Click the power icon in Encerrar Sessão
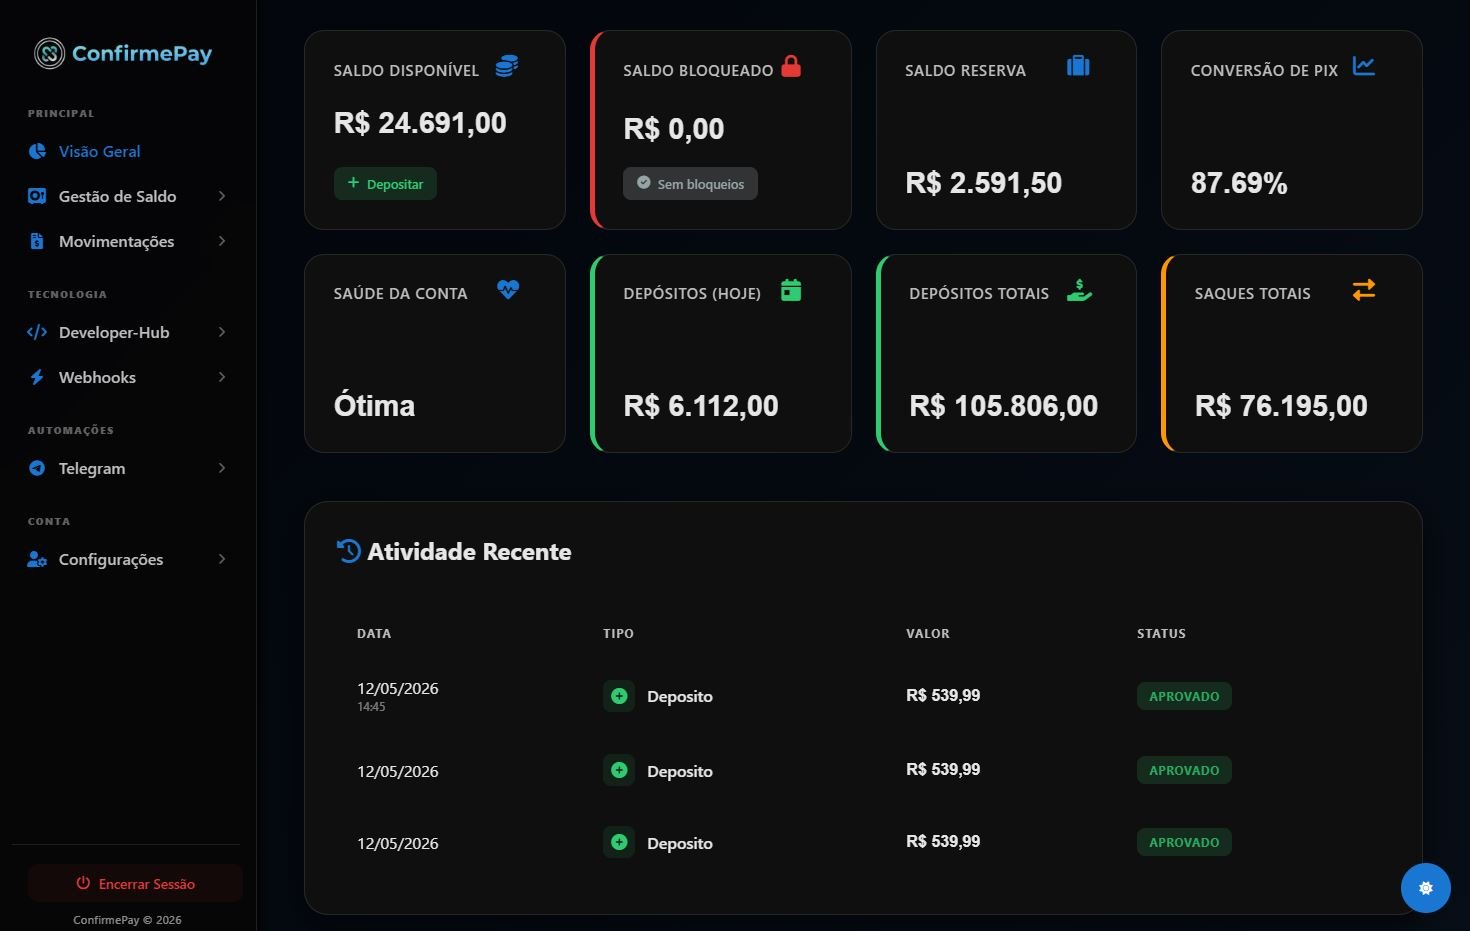Viewport: 1470px width, 931px height. (83, 883)
